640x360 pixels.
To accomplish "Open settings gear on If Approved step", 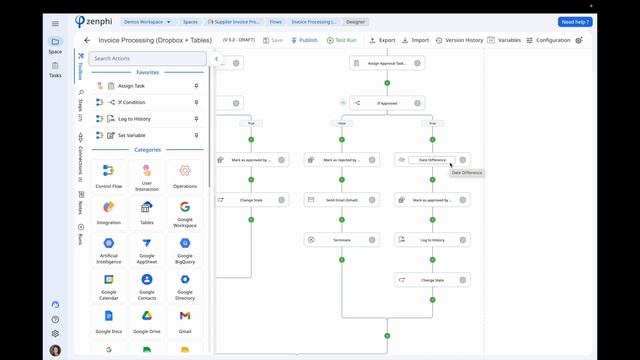I will (x=417, y=103).
